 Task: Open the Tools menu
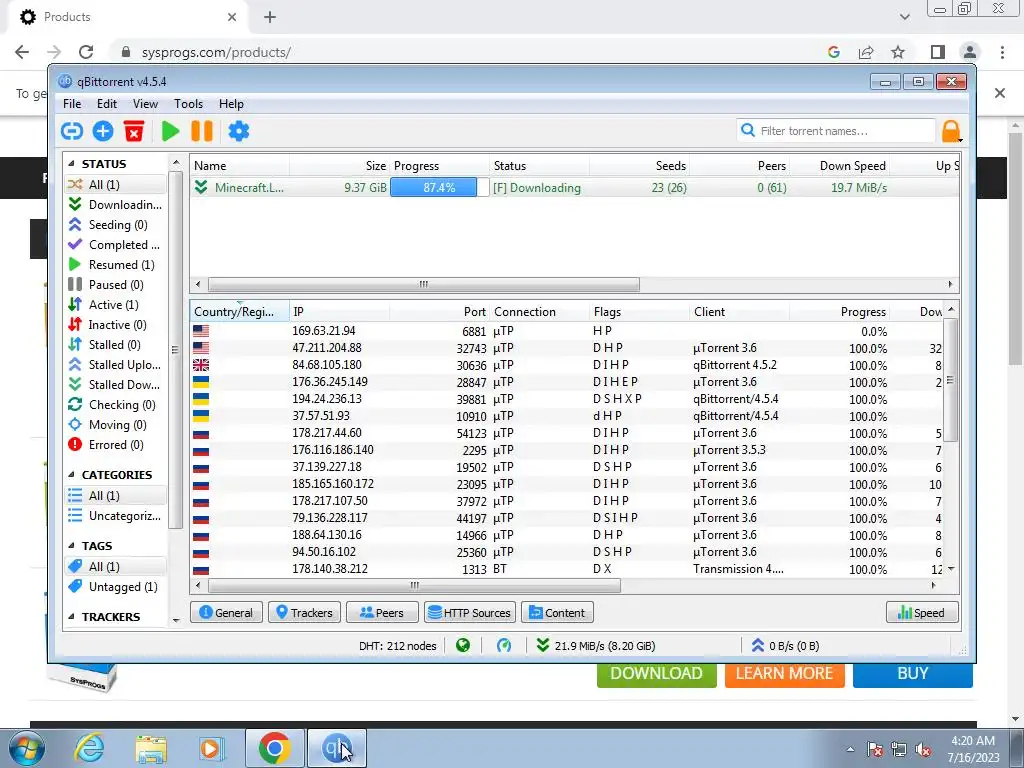(x=188, y=104)
